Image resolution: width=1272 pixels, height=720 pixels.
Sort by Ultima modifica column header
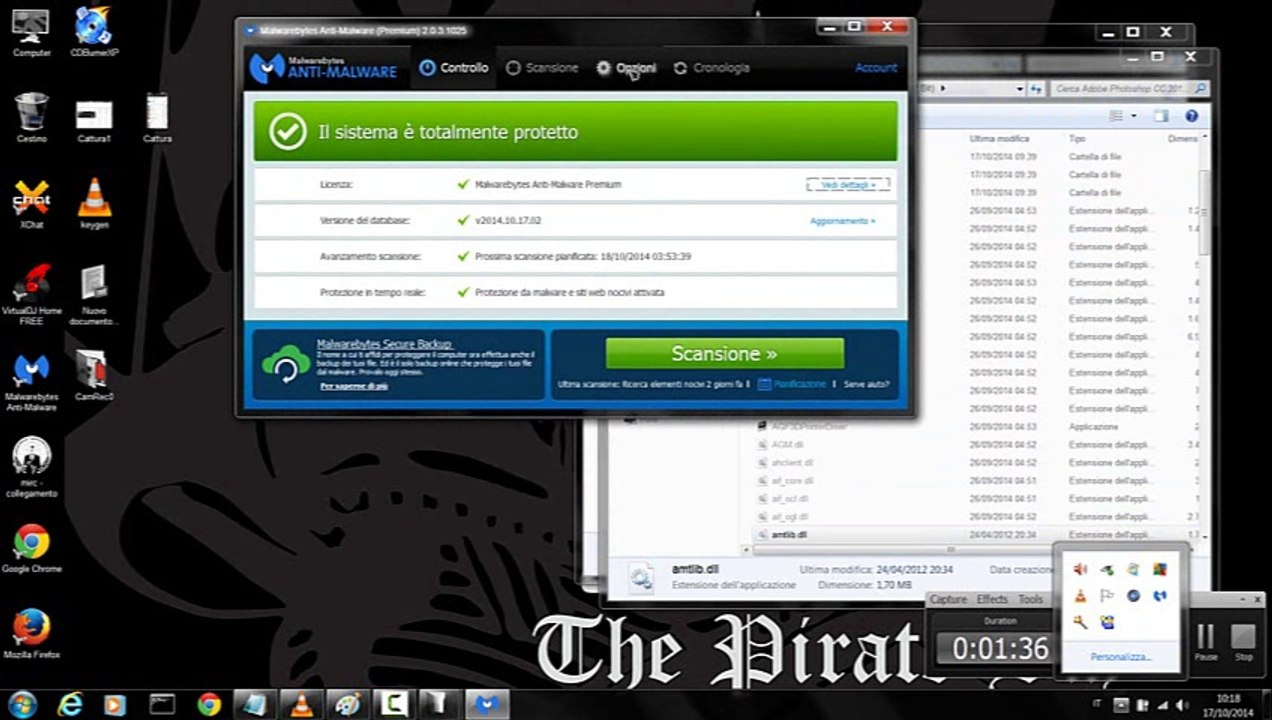tap(1001, 139)
